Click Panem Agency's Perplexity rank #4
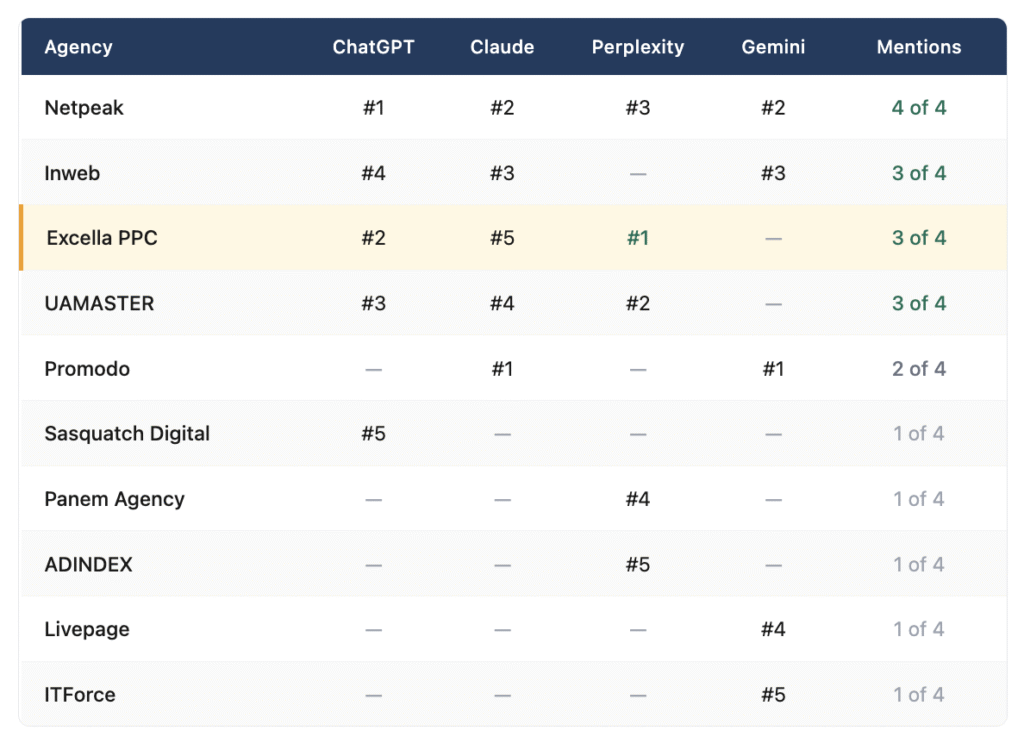Screen dimensions: 1024x743 pyautogui.click(x=638, y=499)
